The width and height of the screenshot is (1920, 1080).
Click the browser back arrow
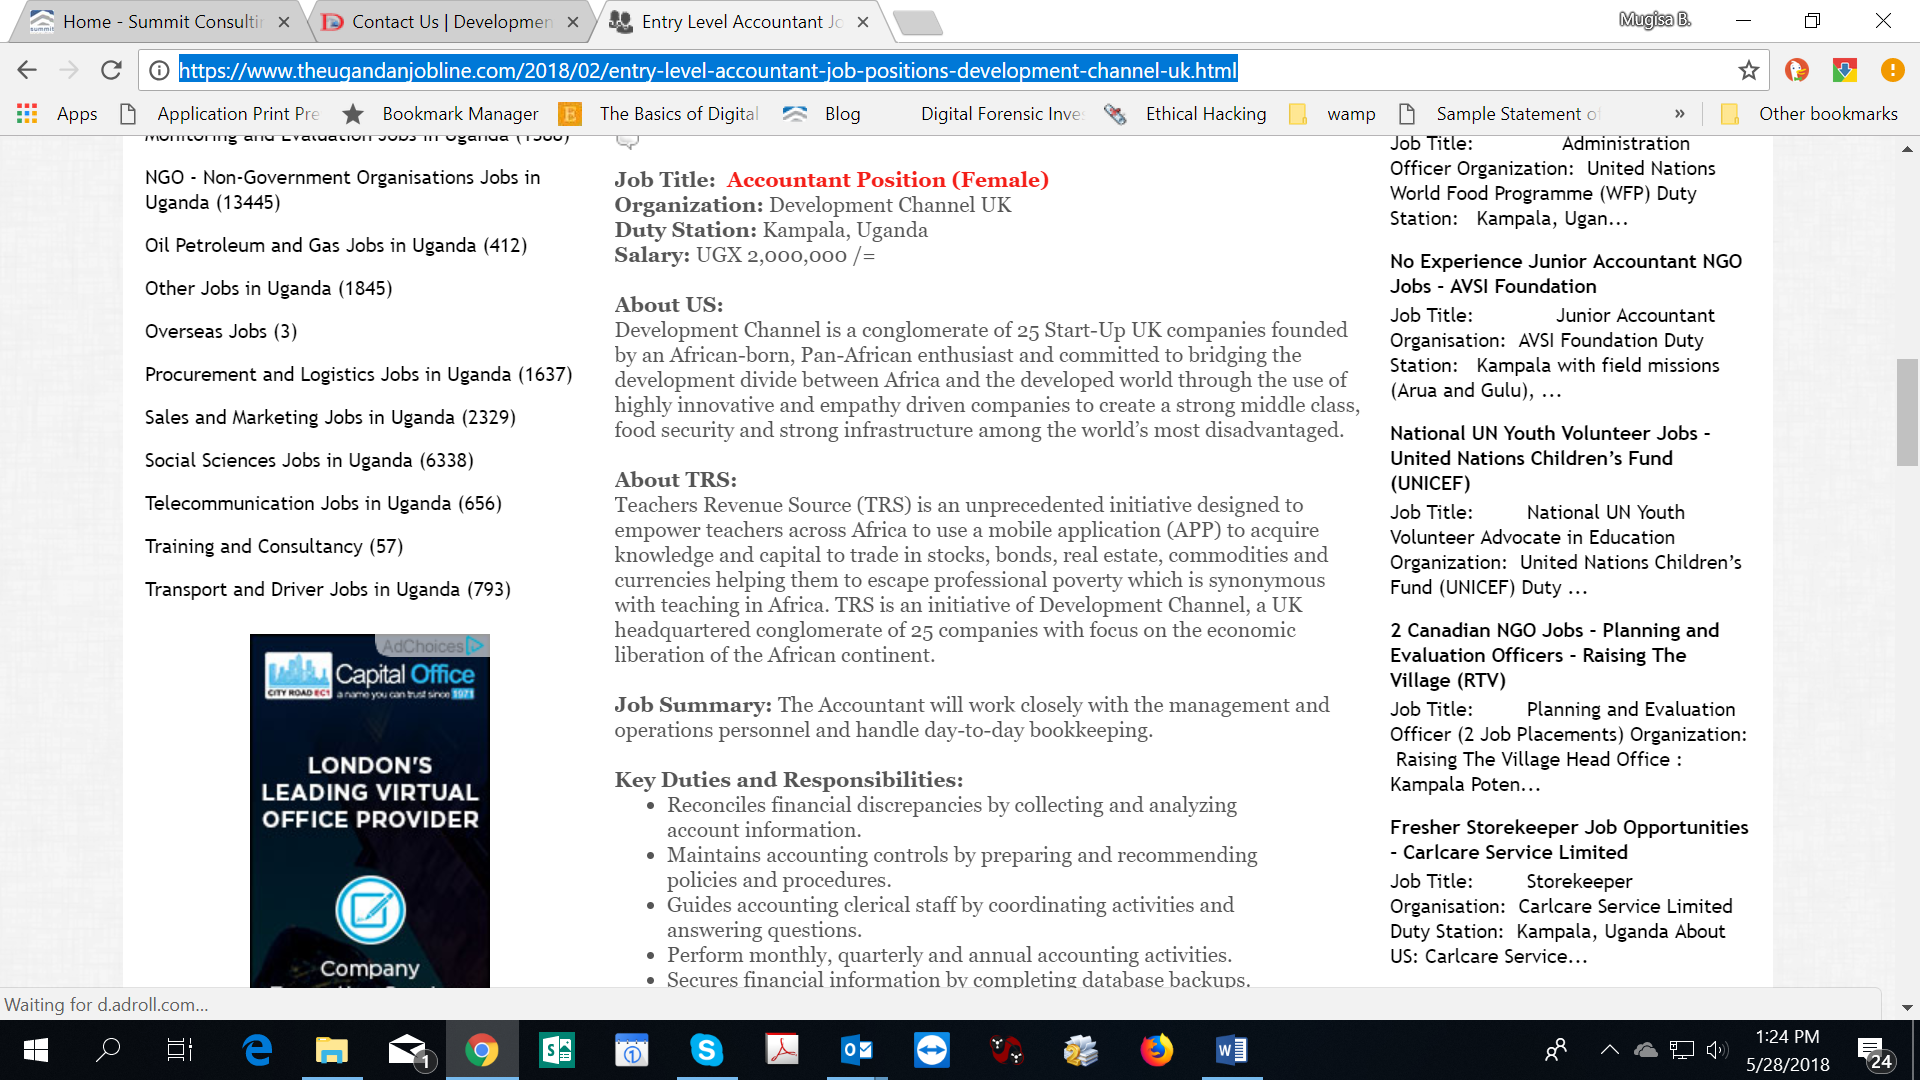[x=27, y=70]
